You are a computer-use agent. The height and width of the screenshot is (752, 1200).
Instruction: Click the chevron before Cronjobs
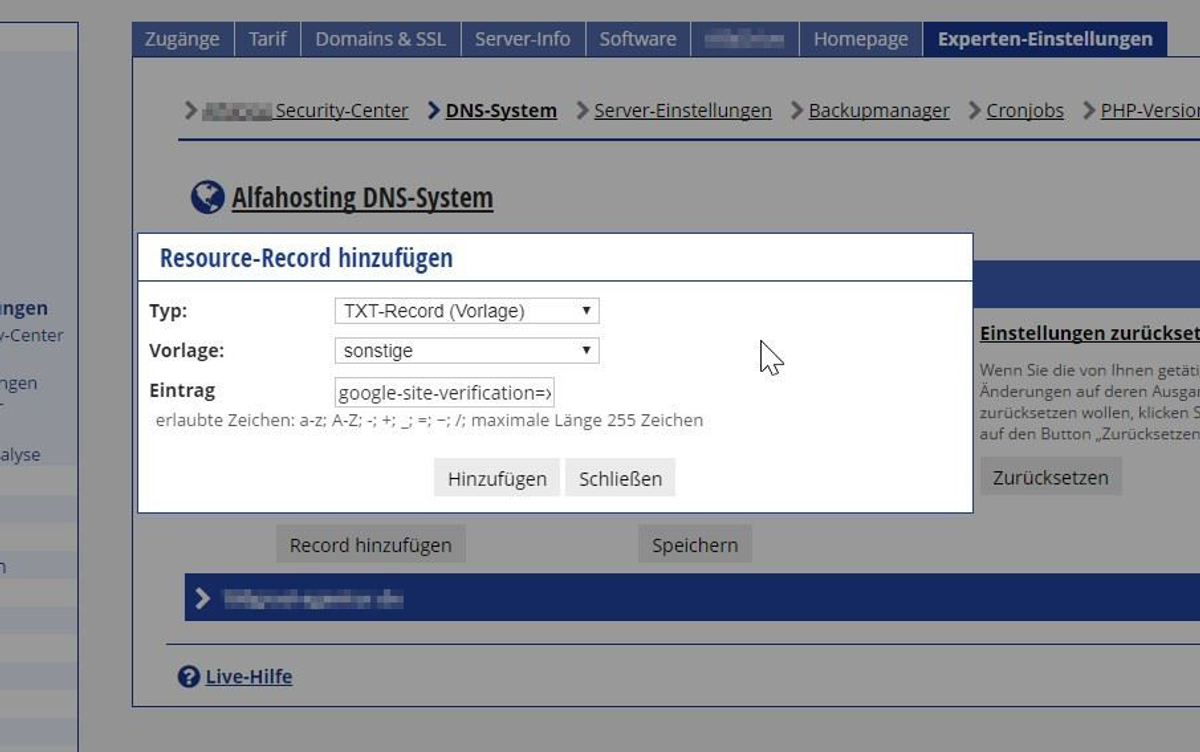975,110
